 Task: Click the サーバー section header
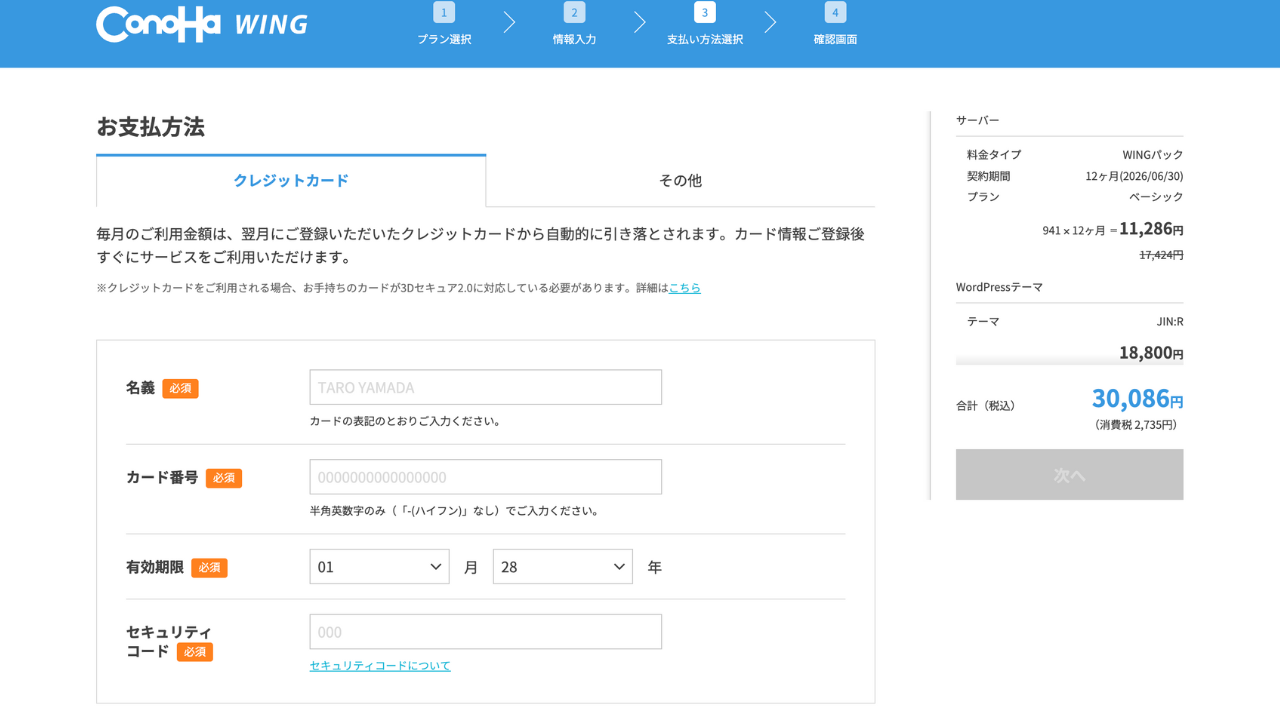(977, 120)
